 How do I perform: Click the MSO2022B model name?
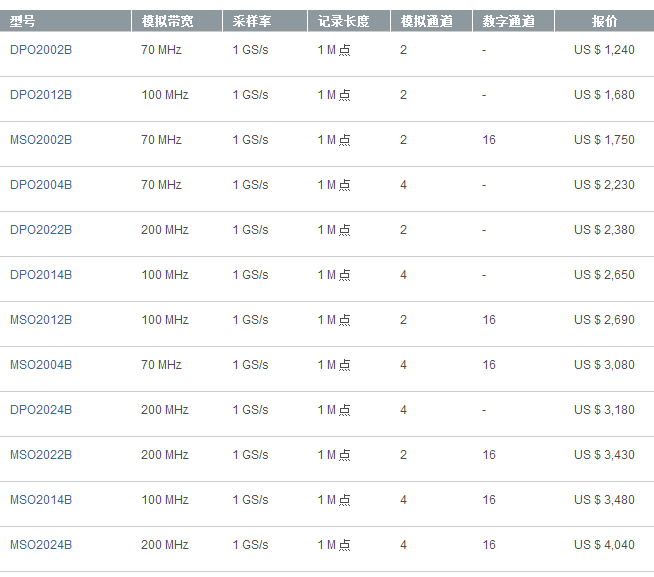pos(41,455)
